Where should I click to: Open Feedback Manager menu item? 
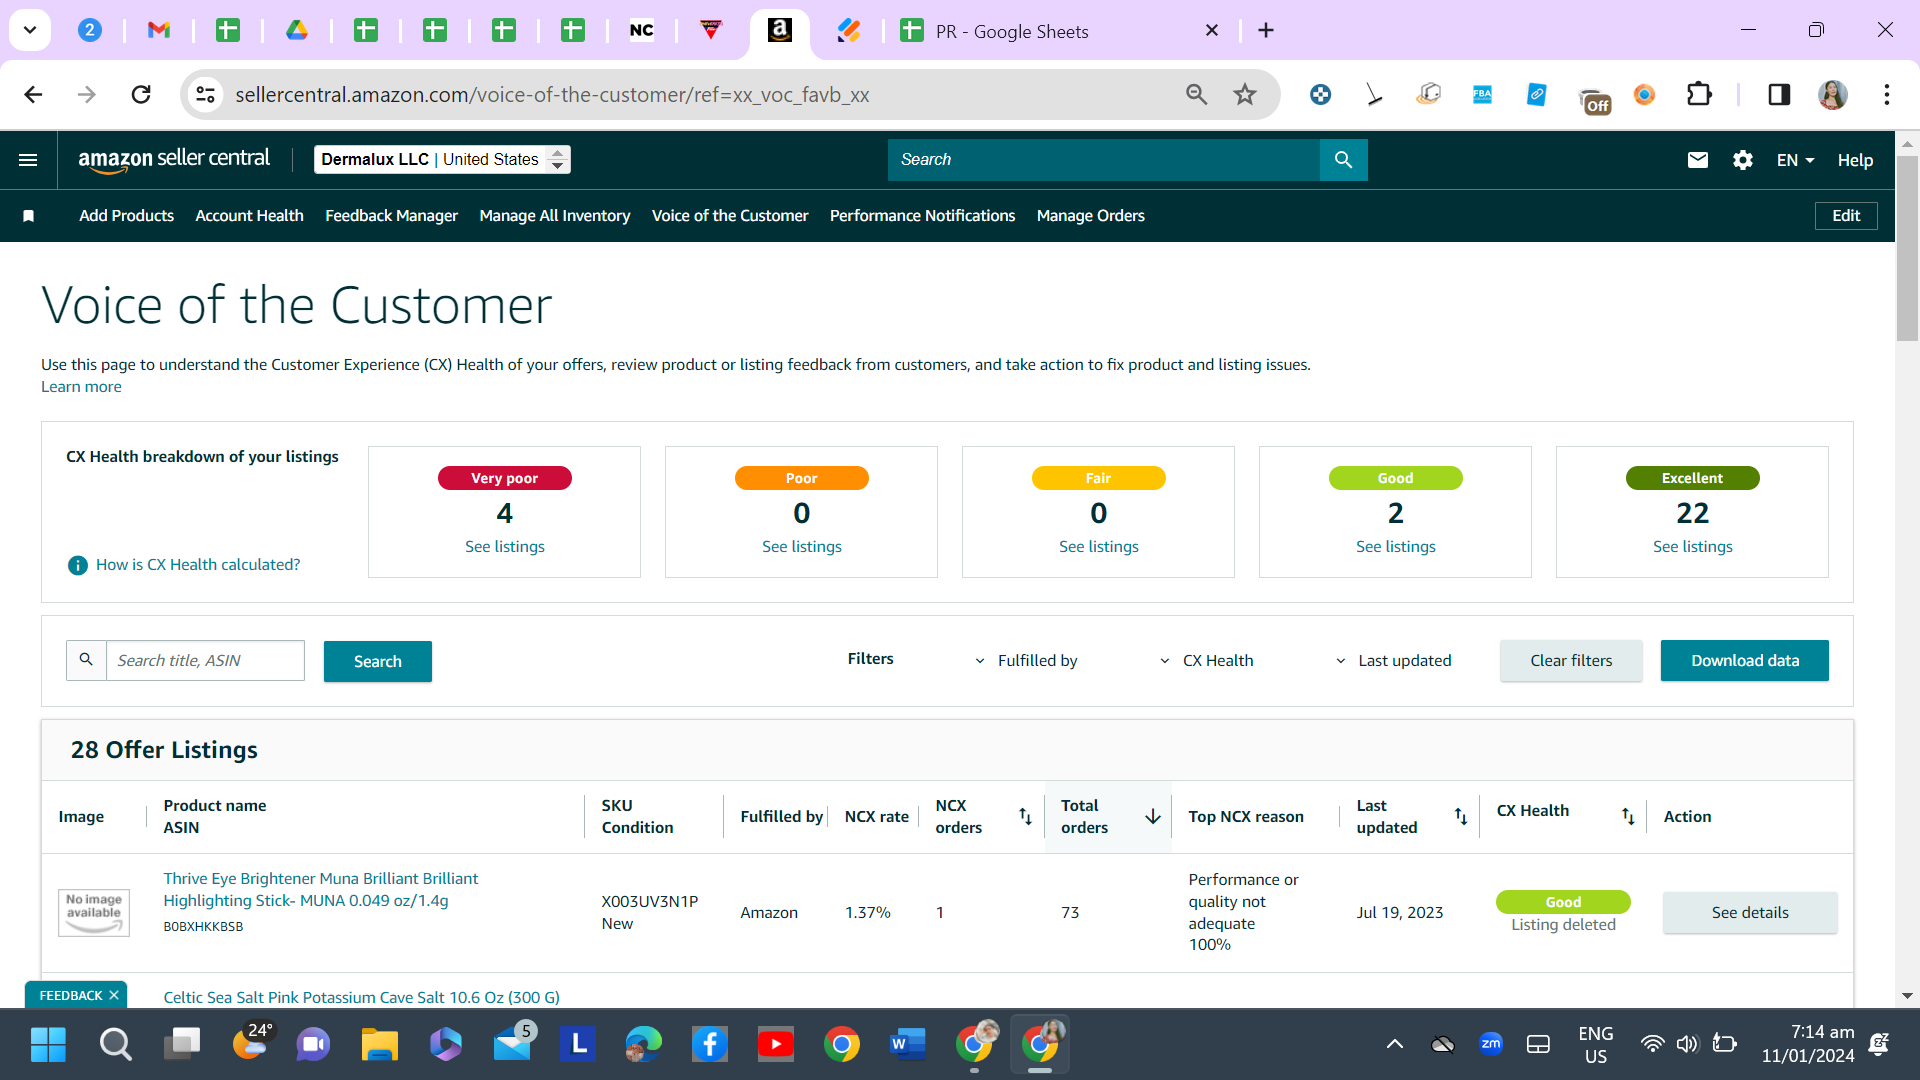(x=391, y=216)
